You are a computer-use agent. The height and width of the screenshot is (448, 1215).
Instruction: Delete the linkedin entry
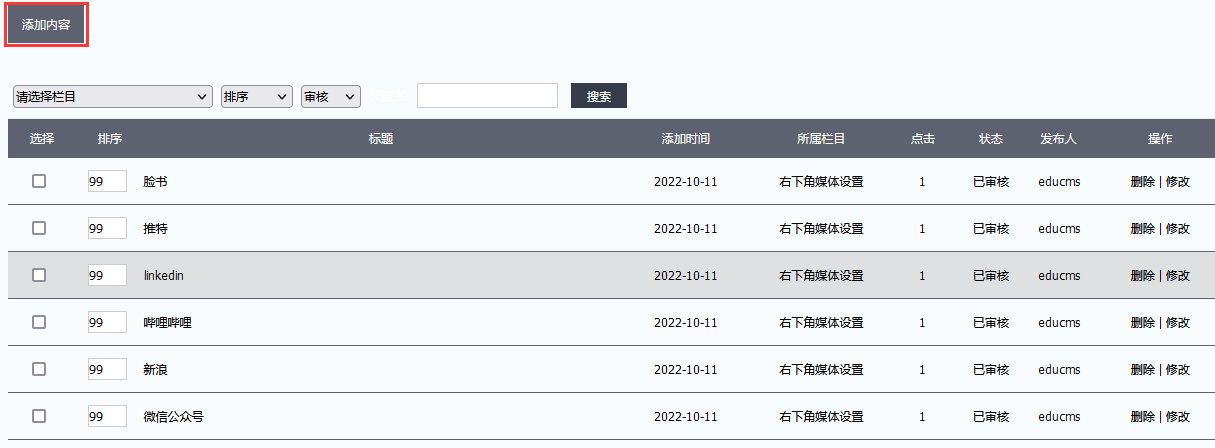(1142, 276)
